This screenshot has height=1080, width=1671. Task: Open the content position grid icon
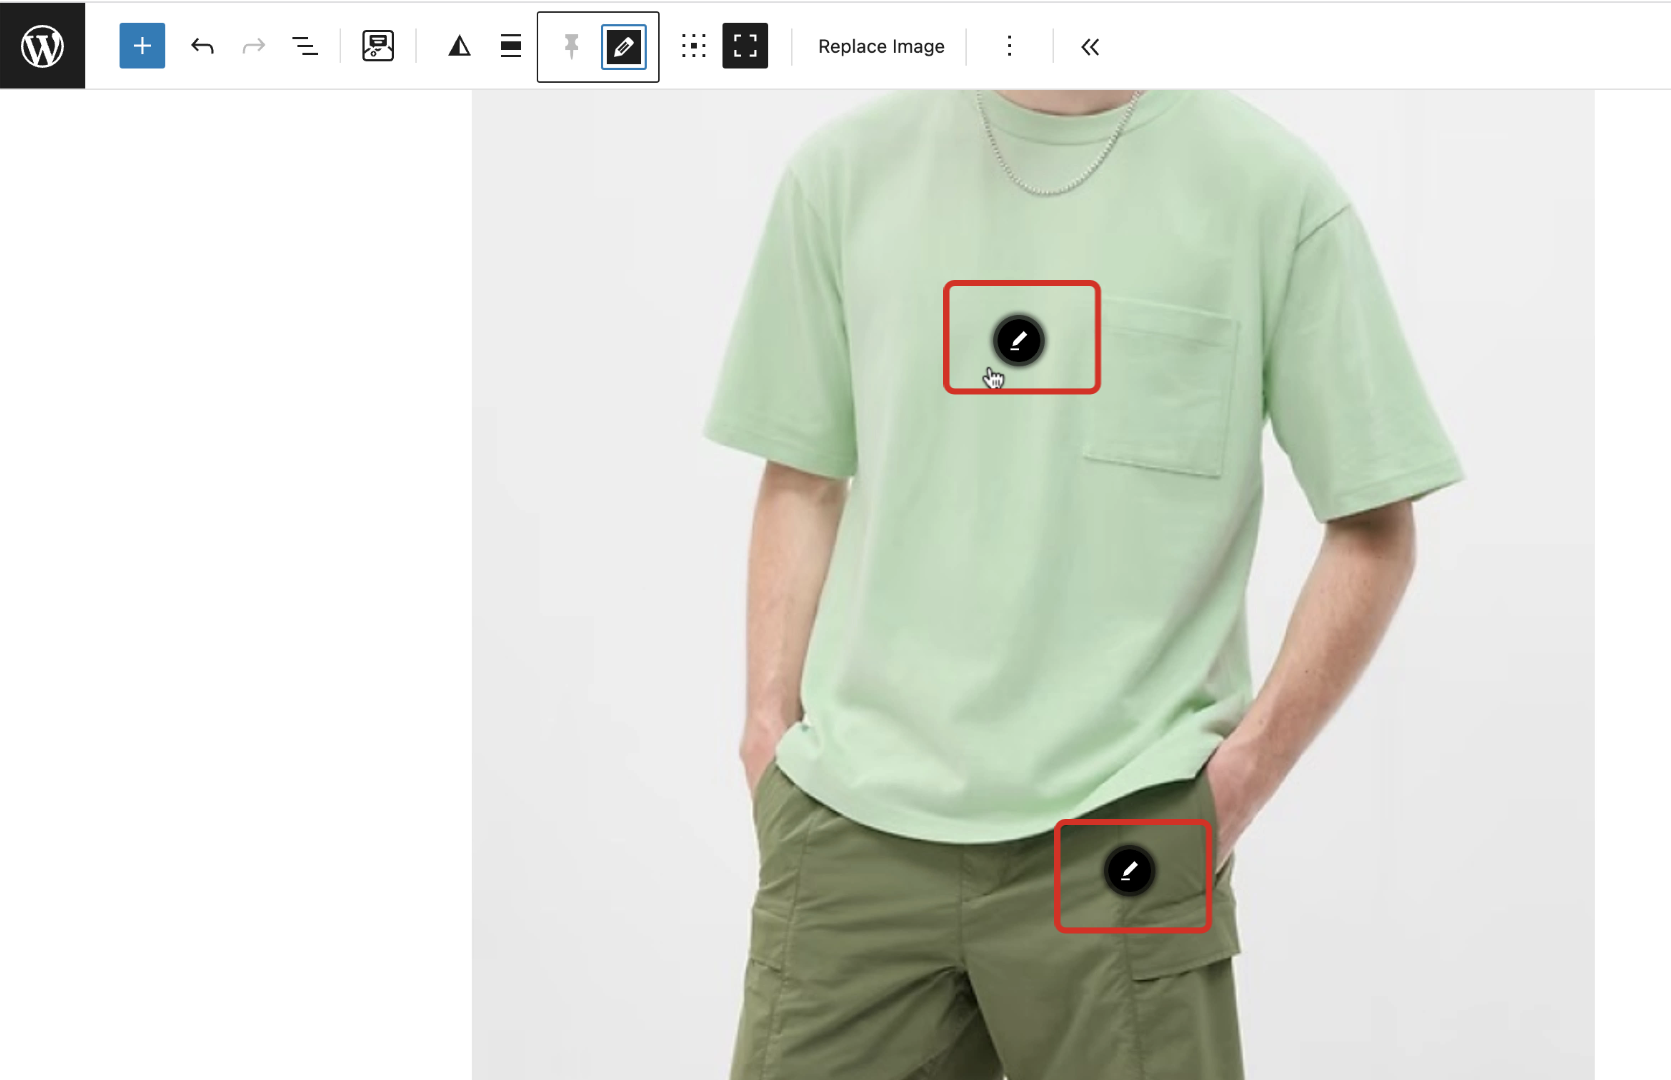click(694, 46)
